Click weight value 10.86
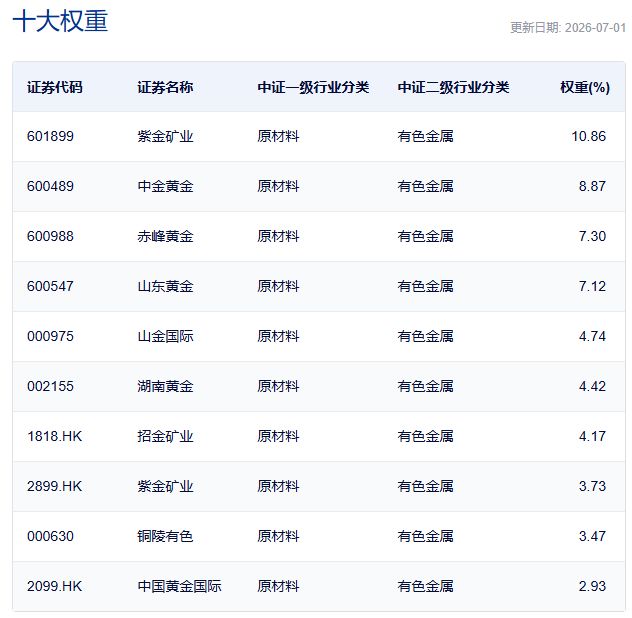632x618 pixels. point(588,136)
